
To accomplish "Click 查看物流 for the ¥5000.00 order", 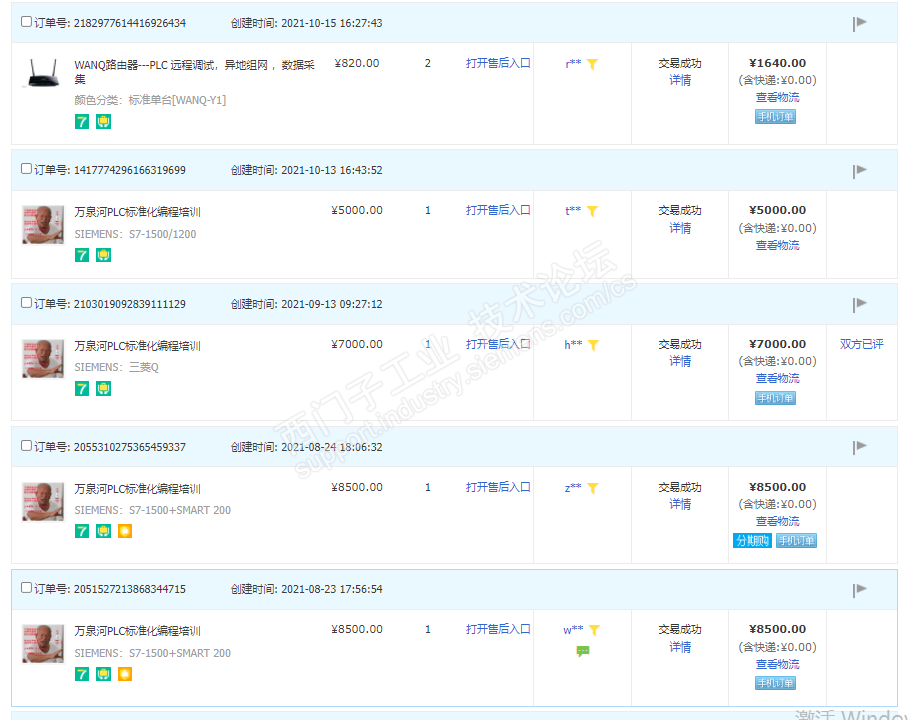I will click(777, 245).
